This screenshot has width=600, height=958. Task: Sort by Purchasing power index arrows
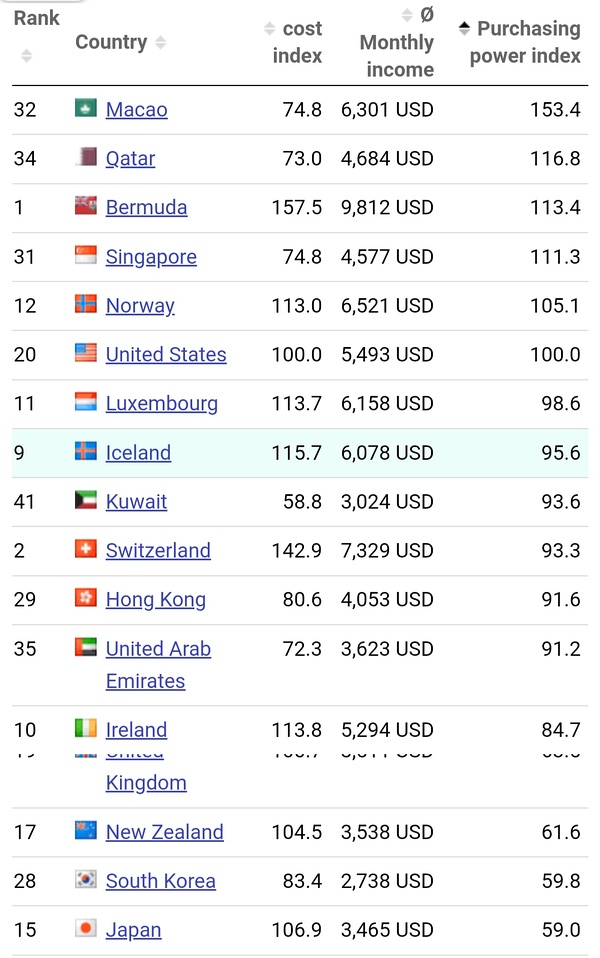[x=464, y=29]
